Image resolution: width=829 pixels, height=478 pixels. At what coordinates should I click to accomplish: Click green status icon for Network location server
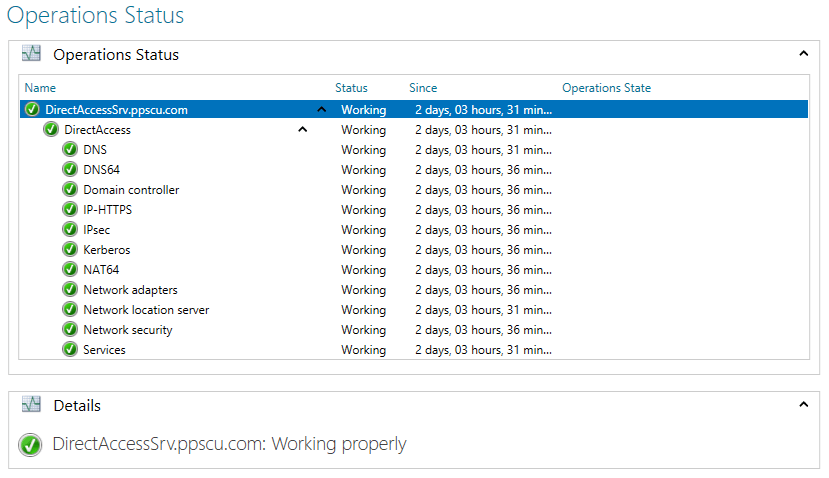(x=70, y=309)
